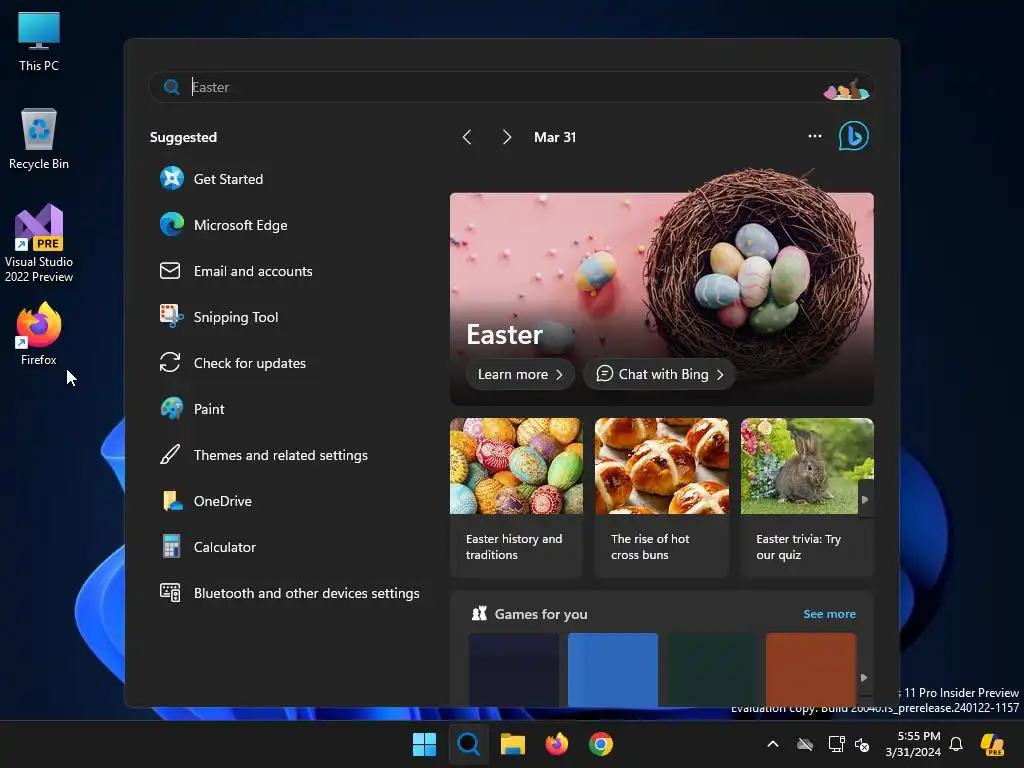Click the muted volume tray icon
Viewport: 1024px width, 768px height.
862,744
